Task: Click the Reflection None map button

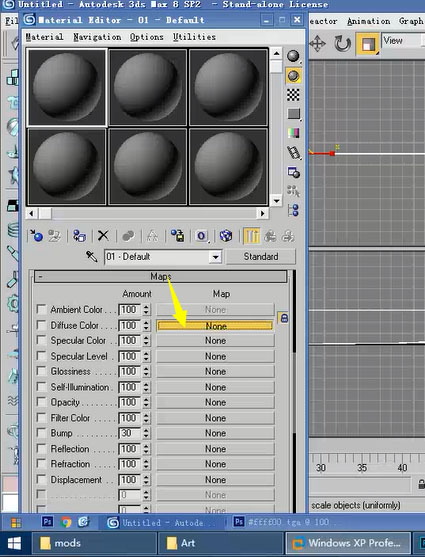Action: click(x=215, y=449)
